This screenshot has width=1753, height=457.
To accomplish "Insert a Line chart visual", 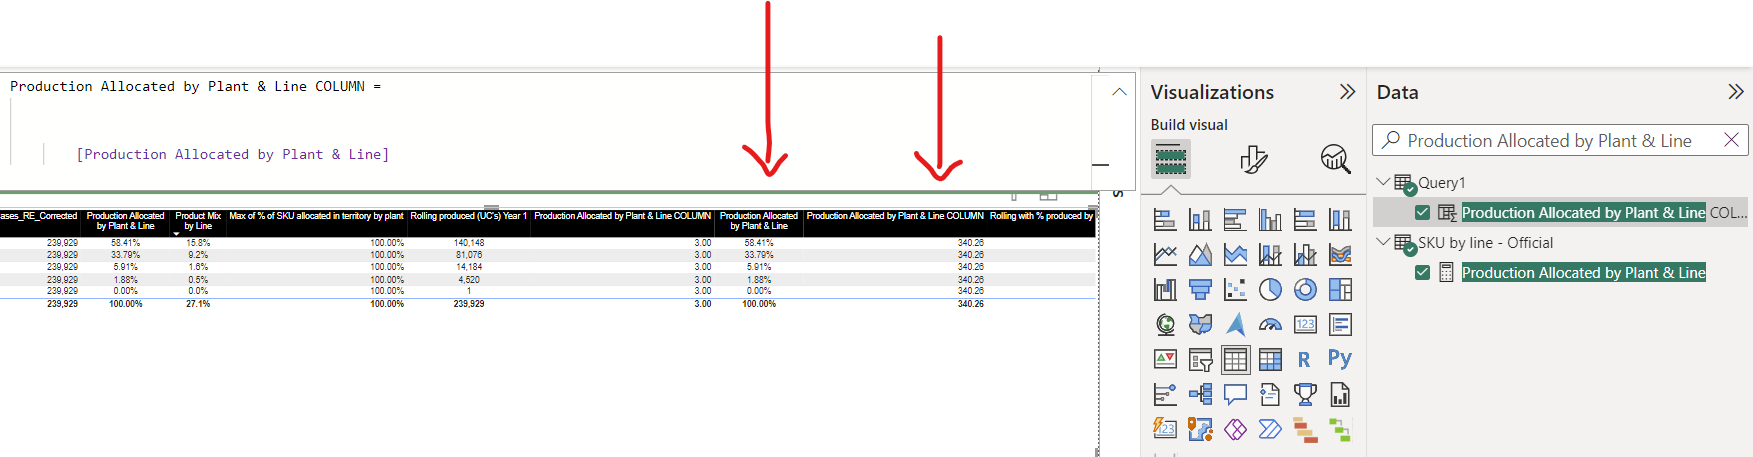I will point(1165,254).
